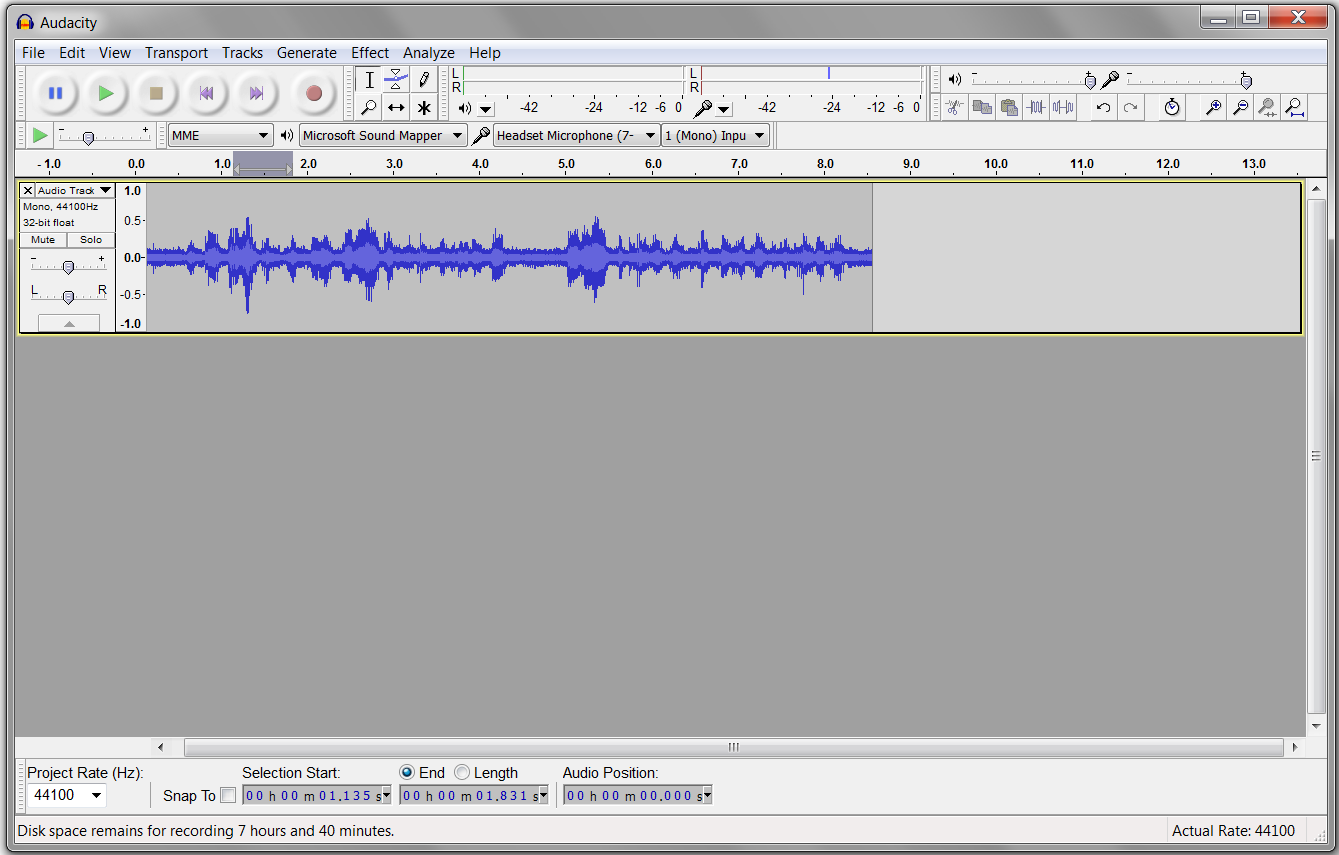Select the Selection (I-beam) tool
This screenshot has height=855, width=1339.
369,80
